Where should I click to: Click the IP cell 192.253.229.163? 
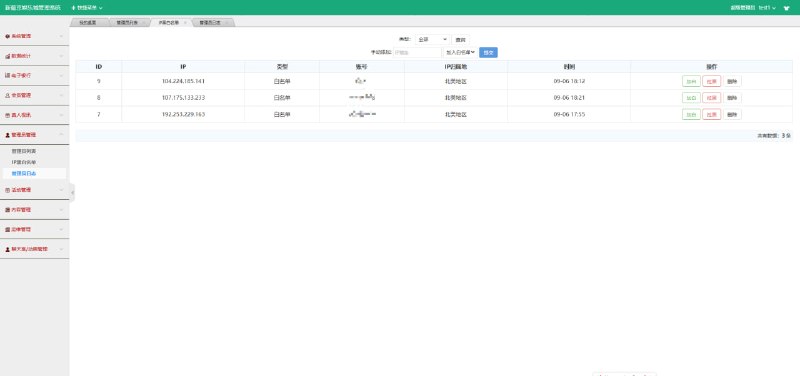coord(183,114)
